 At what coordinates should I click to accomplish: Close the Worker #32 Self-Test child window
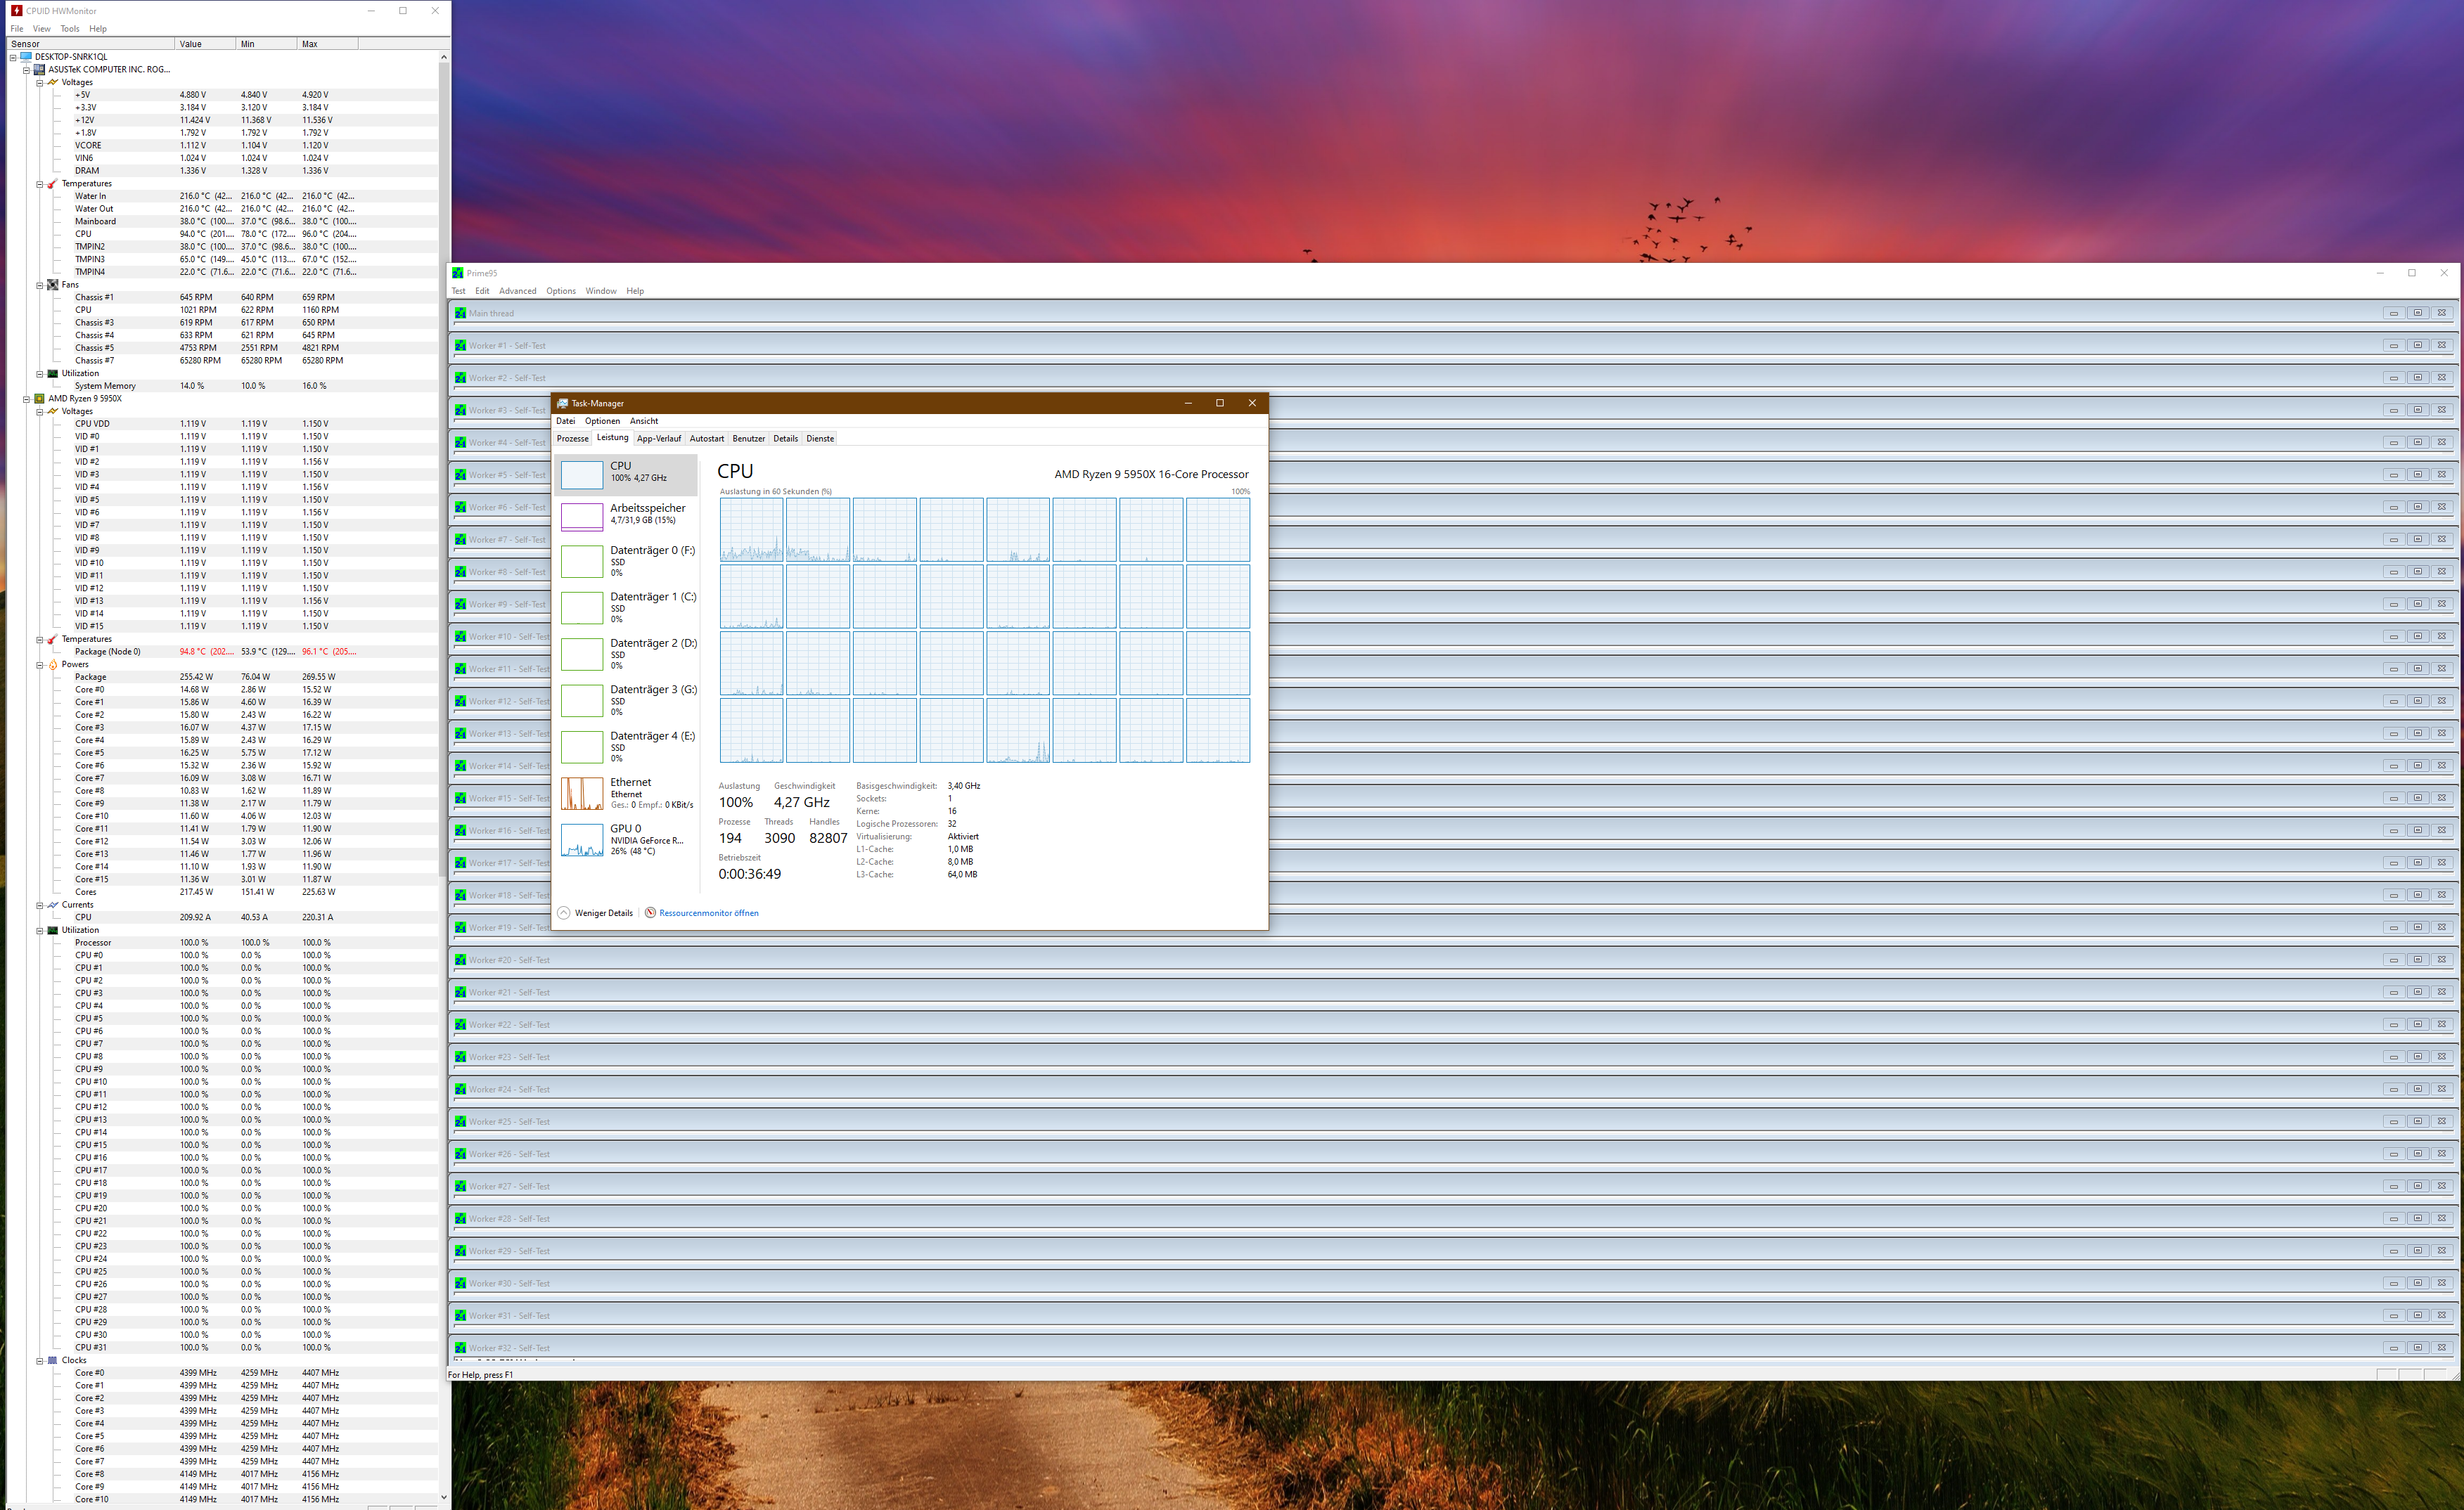point(2441,1348)
